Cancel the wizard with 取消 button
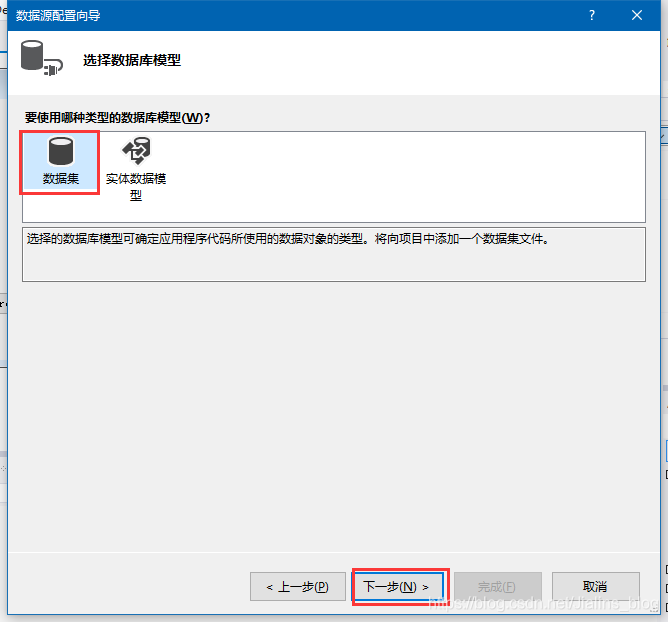 (x=596, y=587)
